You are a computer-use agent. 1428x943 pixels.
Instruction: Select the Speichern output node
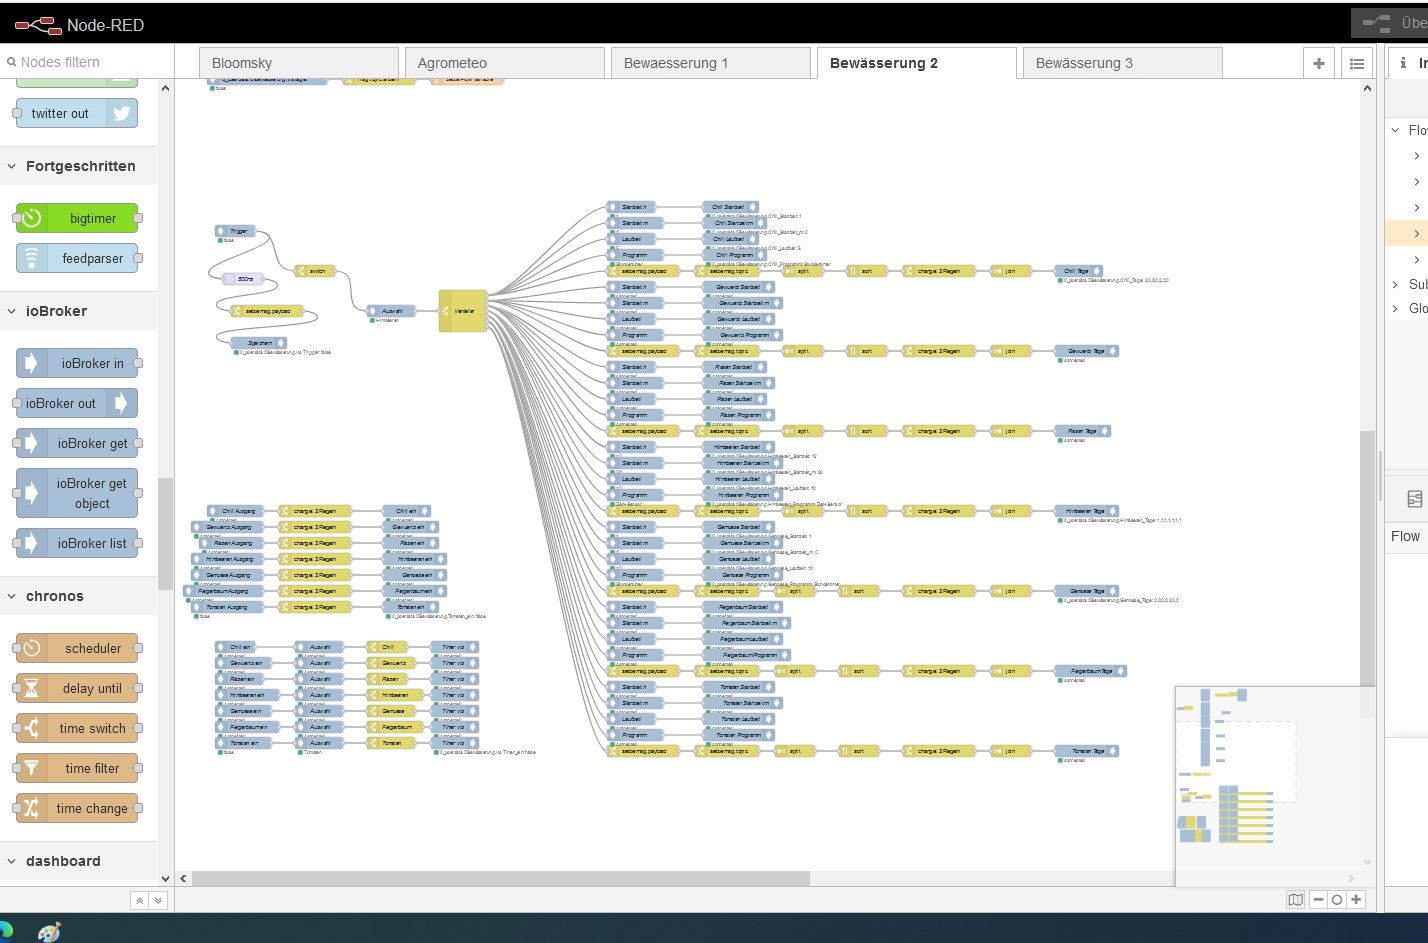point(259,343)
